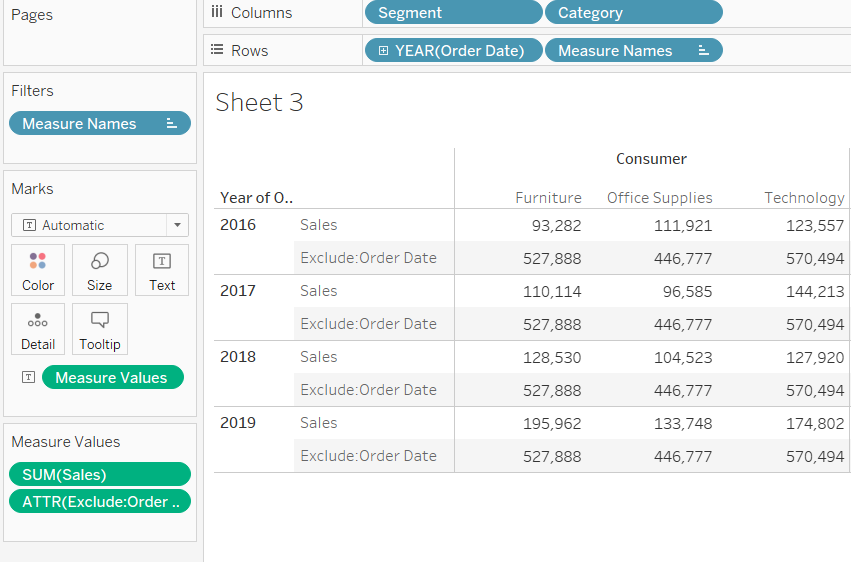Select Measure Values pill on Marks card
The image size is (851, 562).
tap(113, 377)
